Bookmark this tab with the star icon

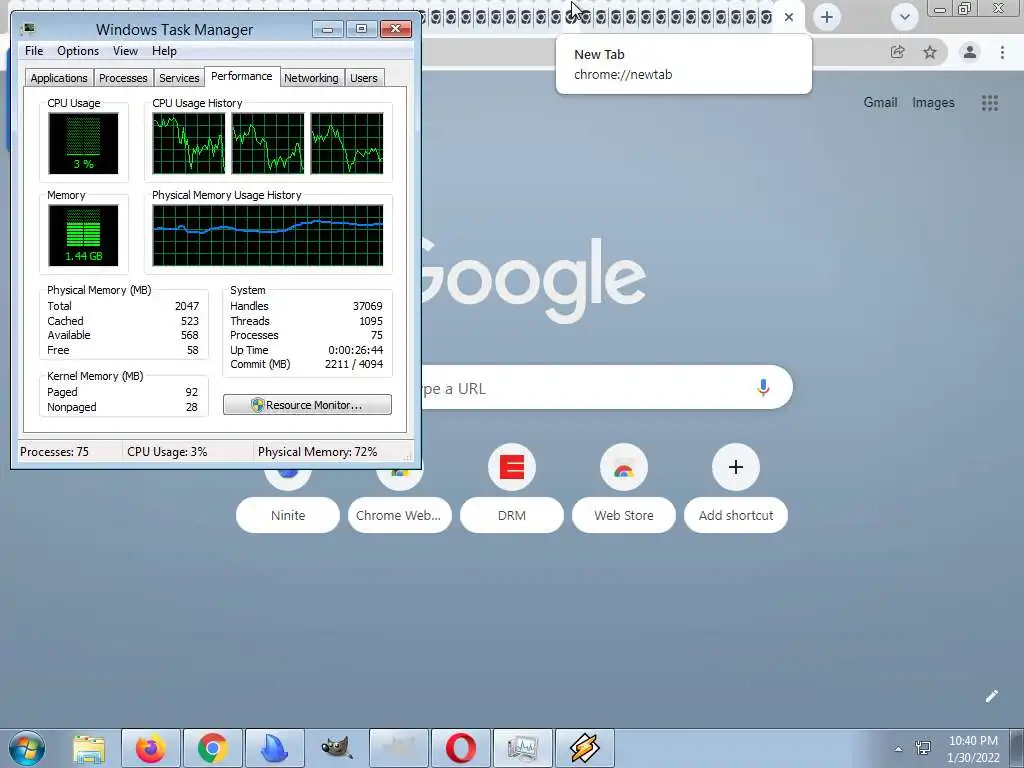click(930, 52)
